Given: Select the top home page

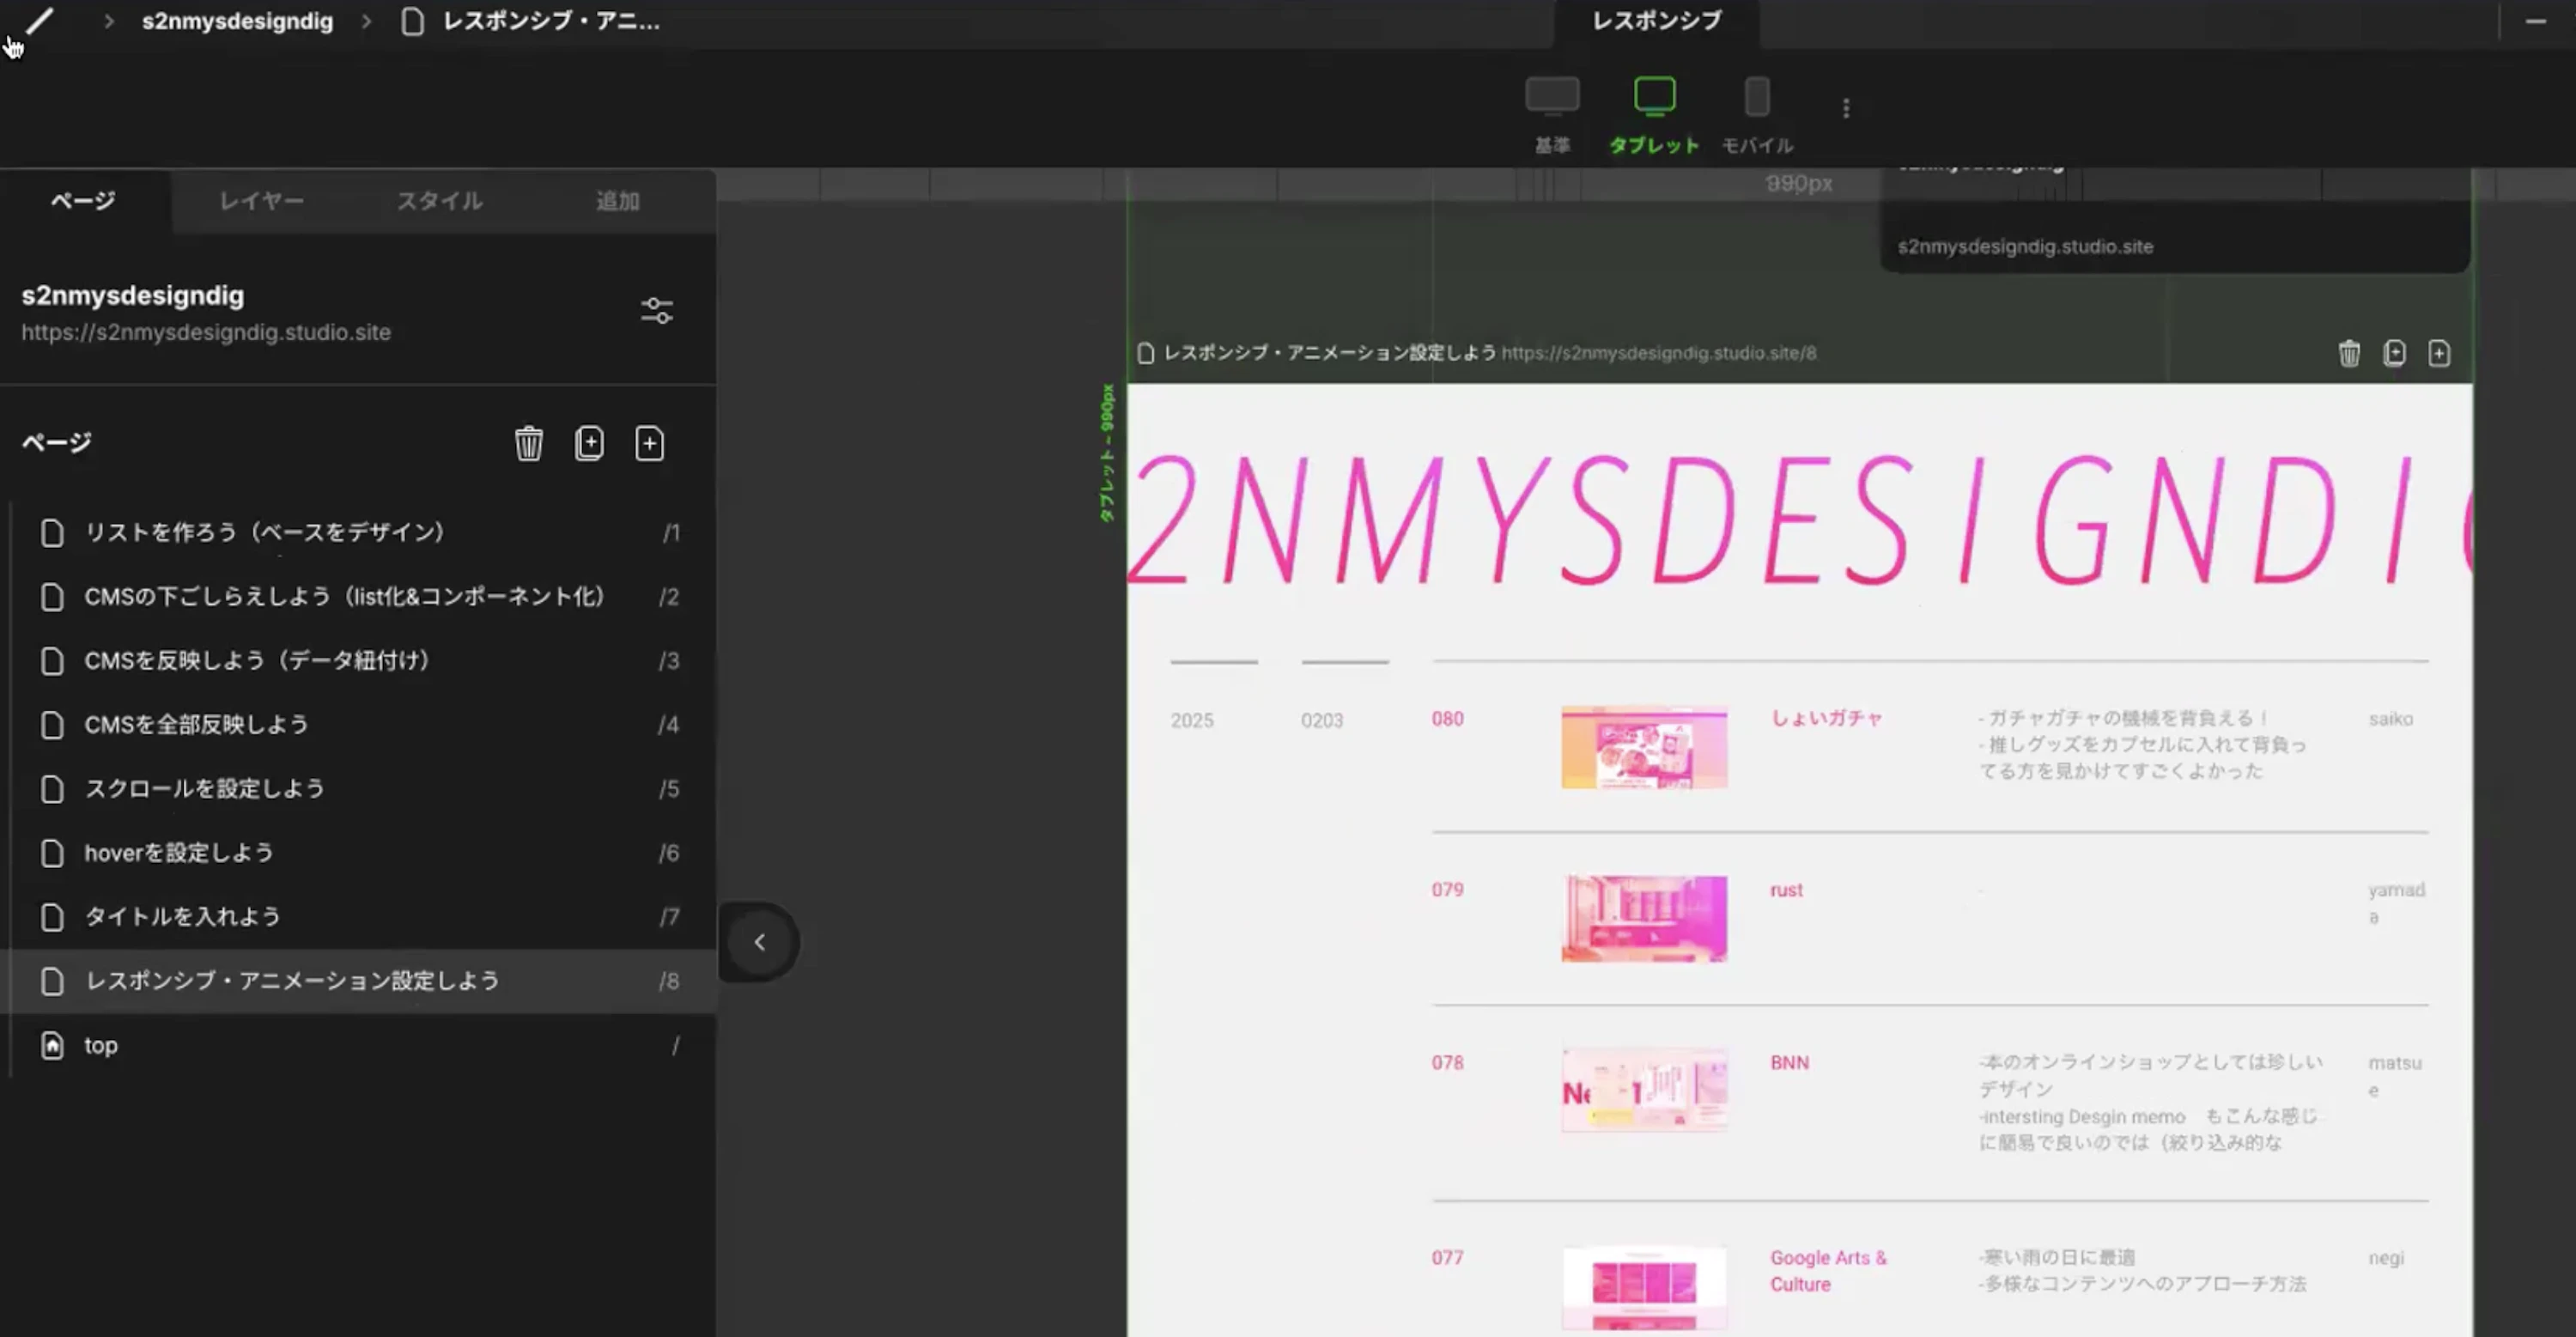Looking at the screenshot, I should [x=100, y=1045].
